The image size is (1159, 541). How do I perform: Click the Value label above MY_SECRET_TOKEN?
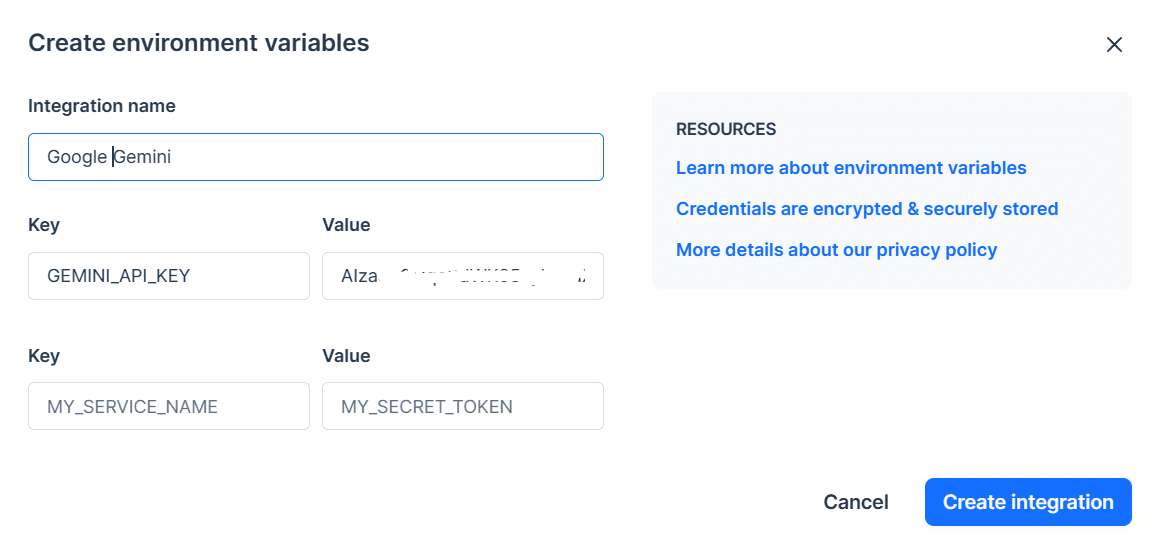pos(346,356)
